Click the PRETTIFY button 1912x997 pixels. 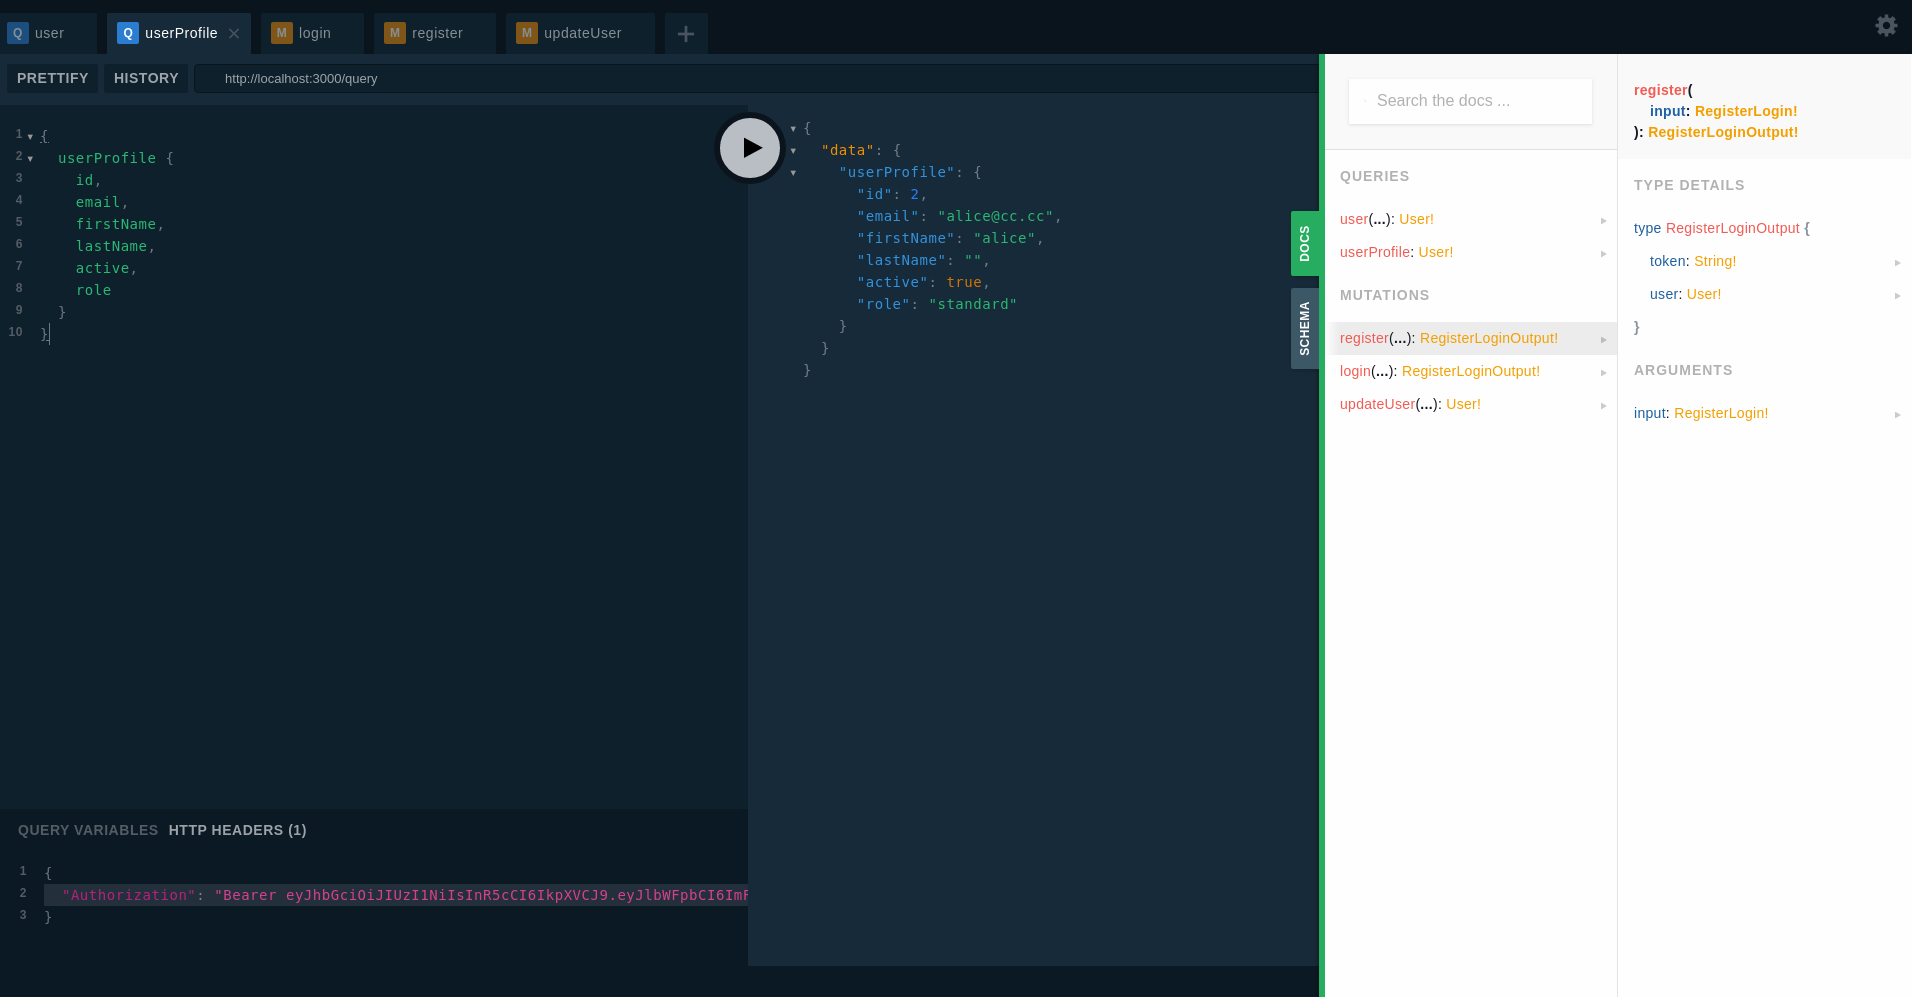53,78
